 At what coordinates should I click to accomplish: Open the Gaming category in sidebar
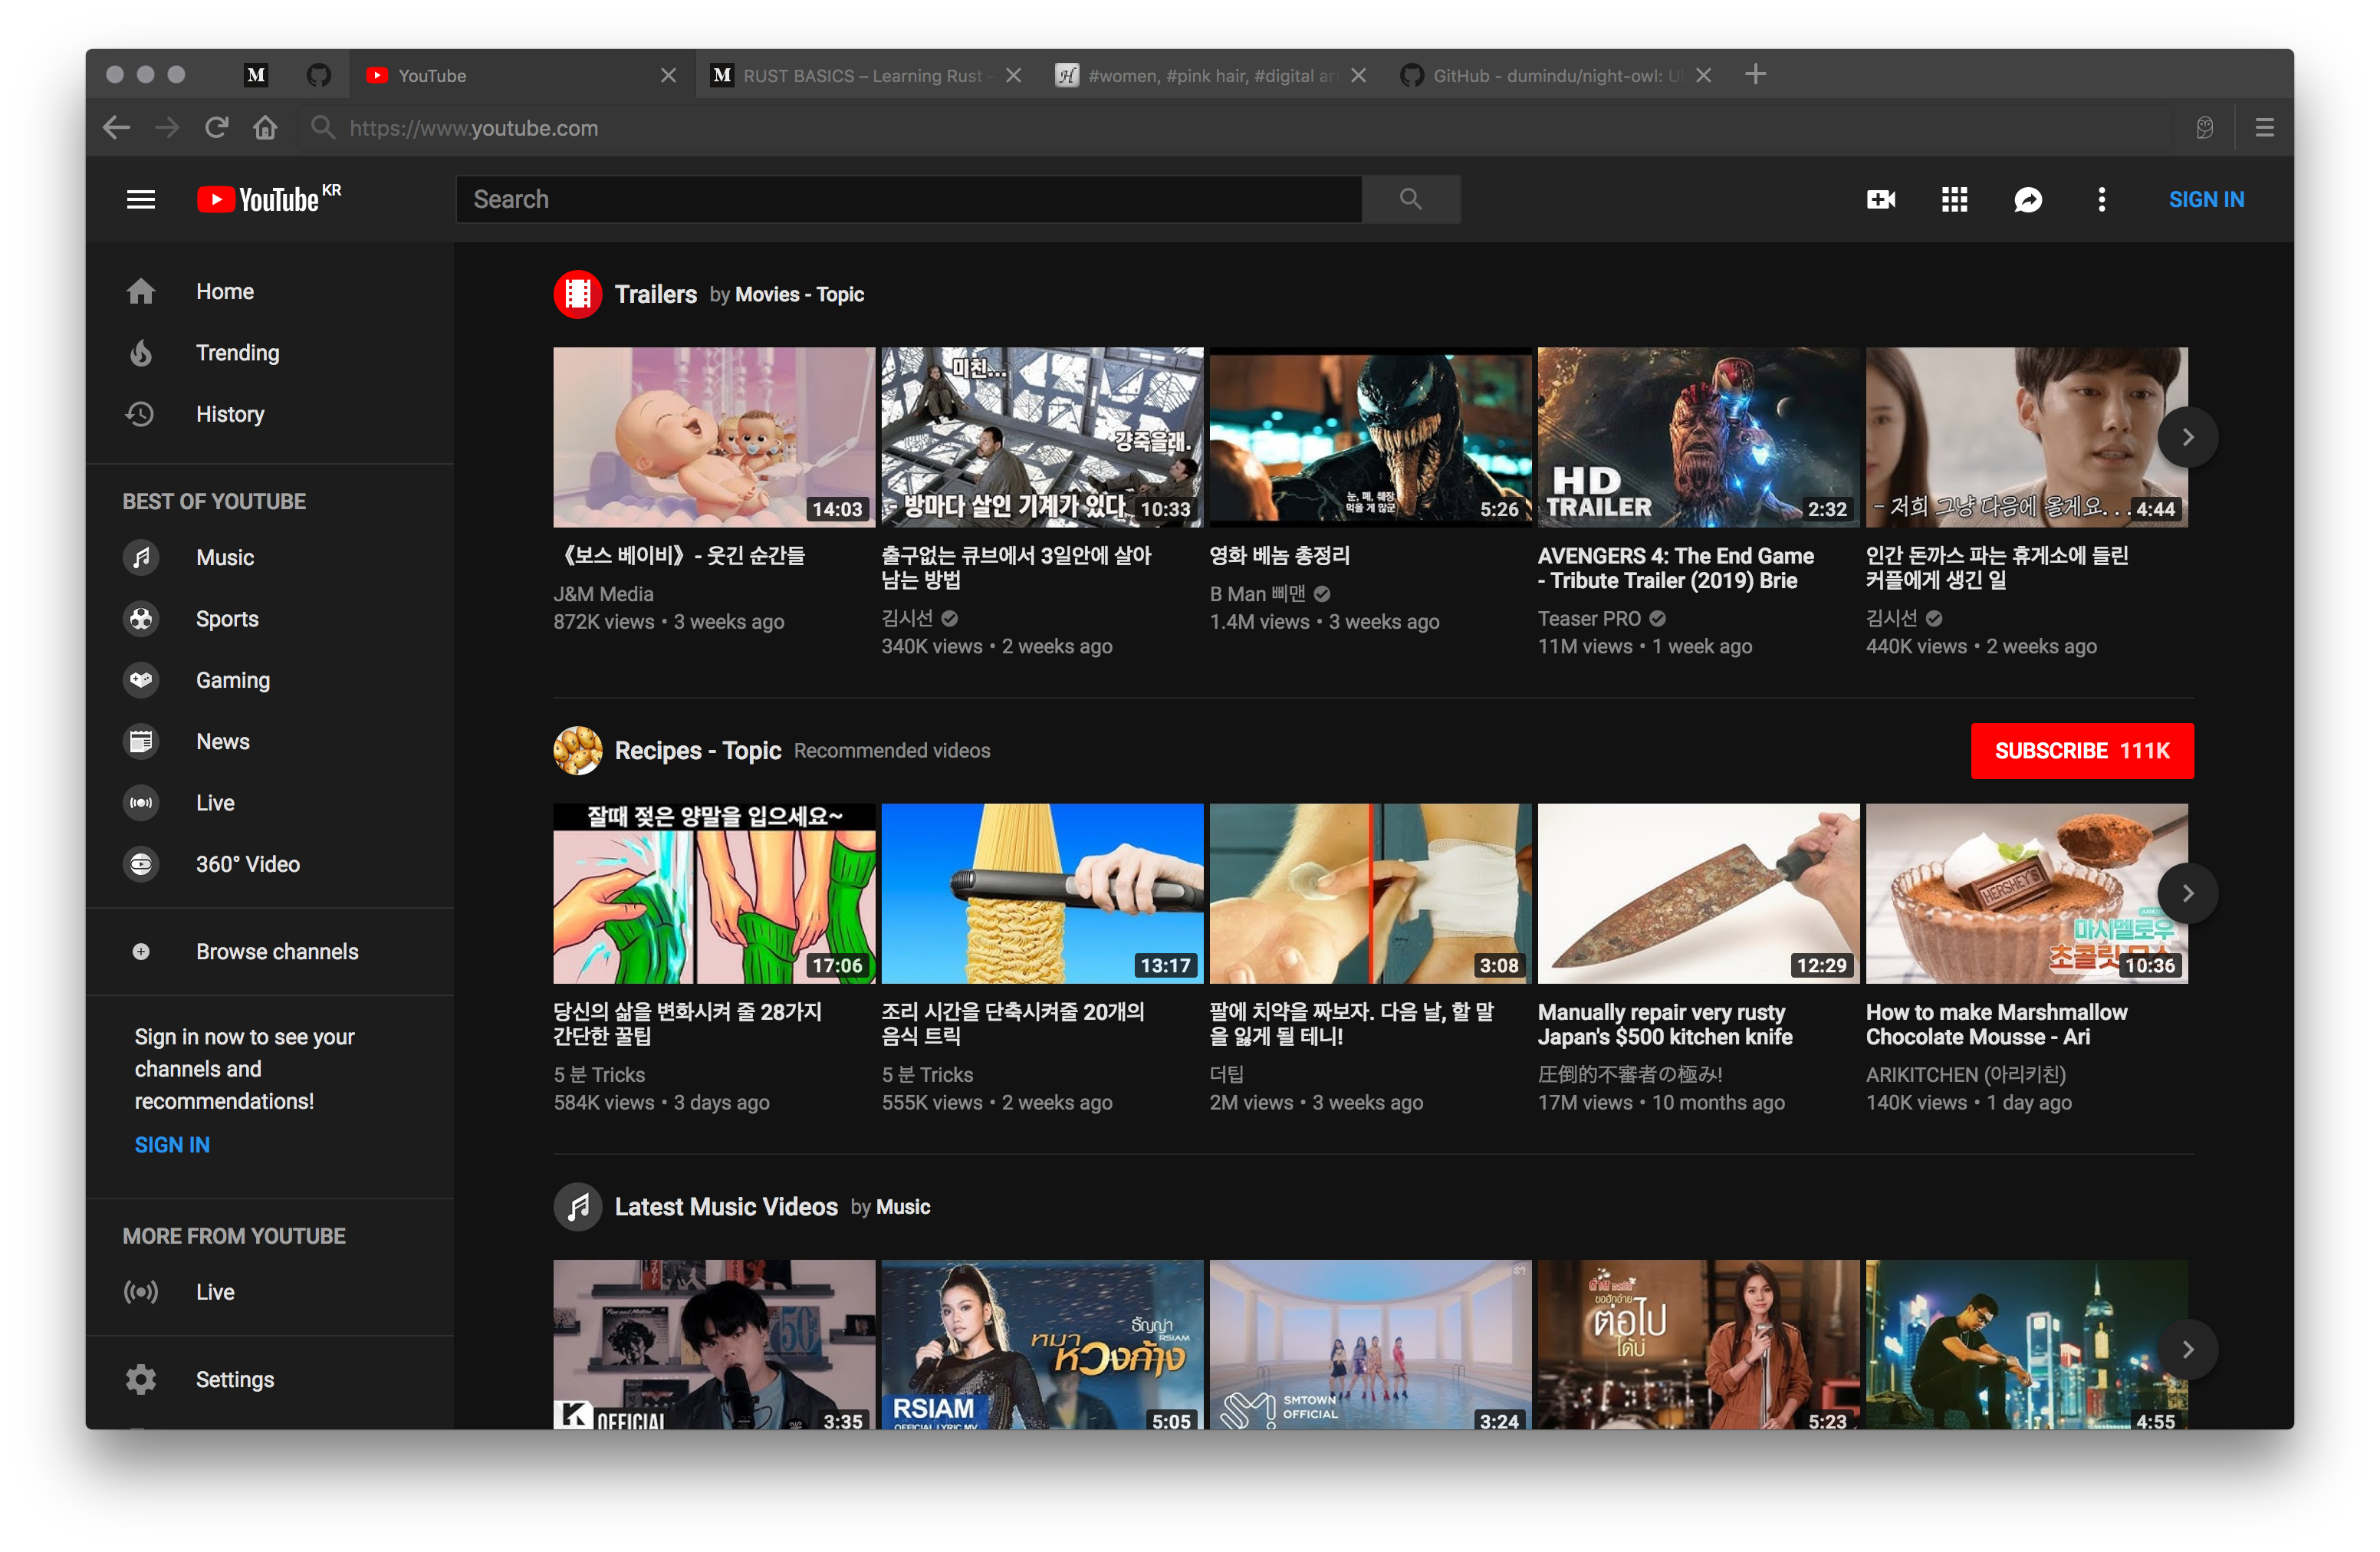coord(232,680)
